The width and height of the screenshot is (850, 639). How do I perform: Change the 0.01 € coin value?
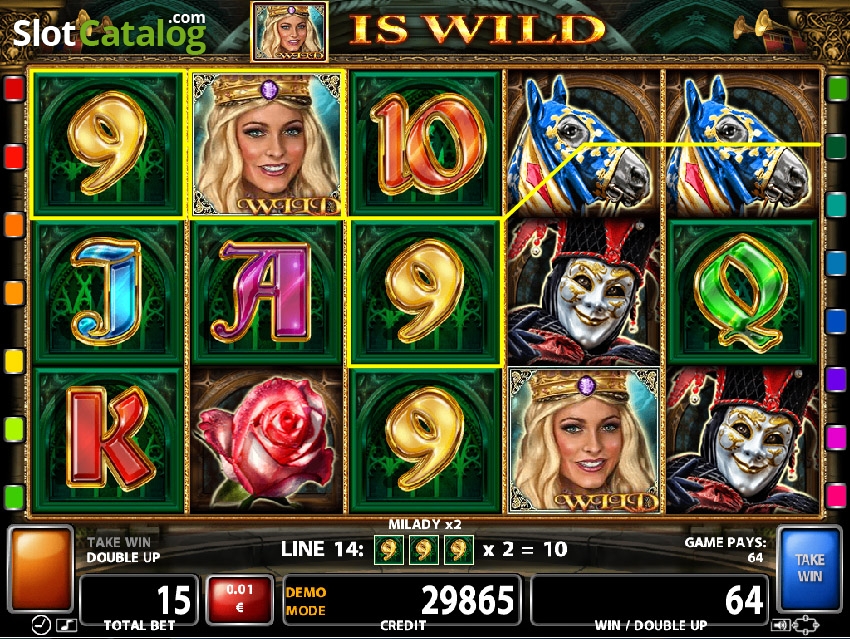(239, 599)
